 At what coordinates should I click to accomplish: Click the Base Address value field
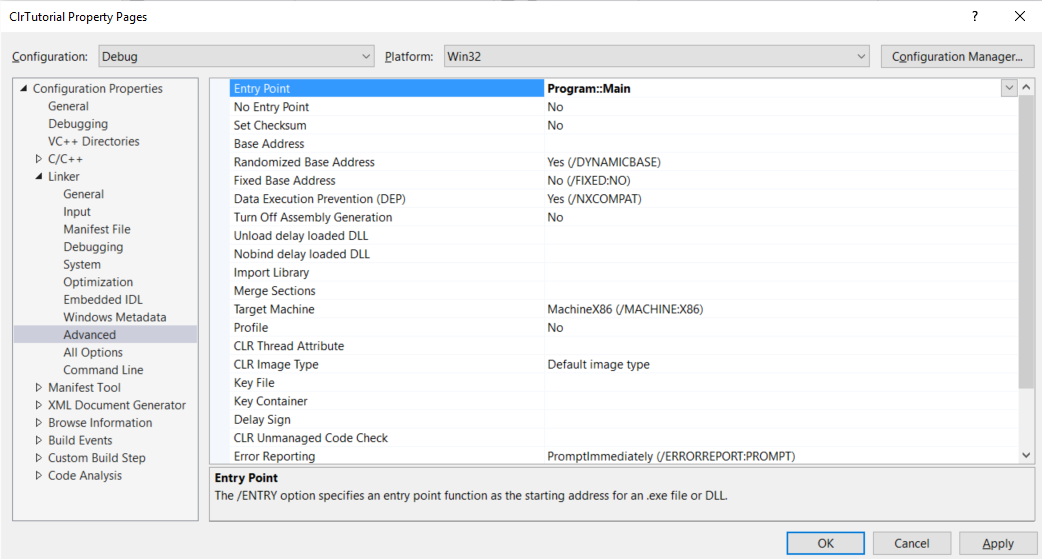coord(780,144)
